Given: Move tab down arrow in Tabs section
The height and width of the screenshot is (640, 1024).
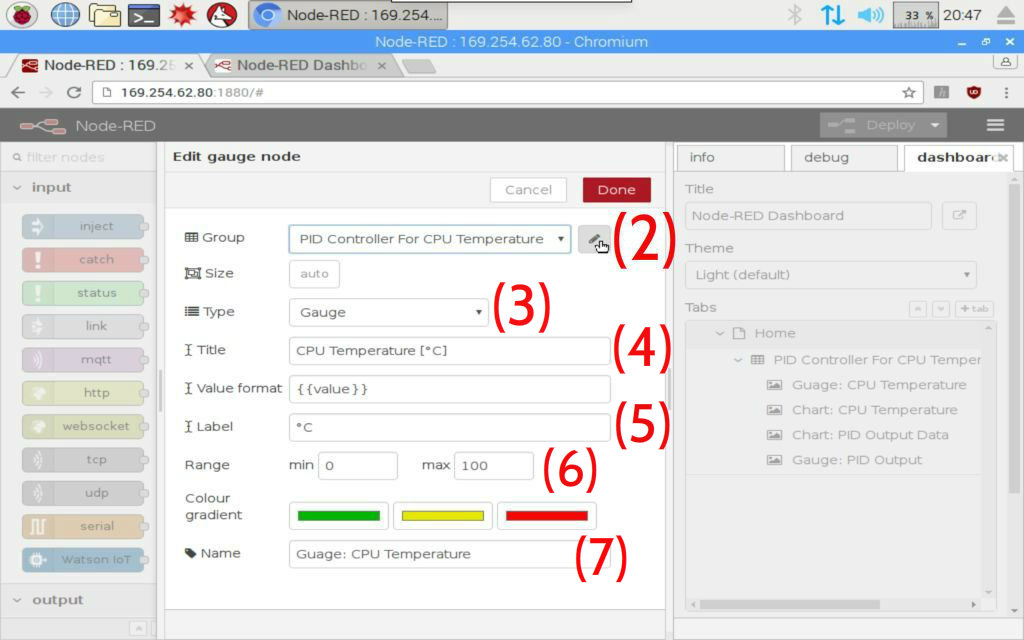Looking at the screenshot, I should (x=940, y=308).
